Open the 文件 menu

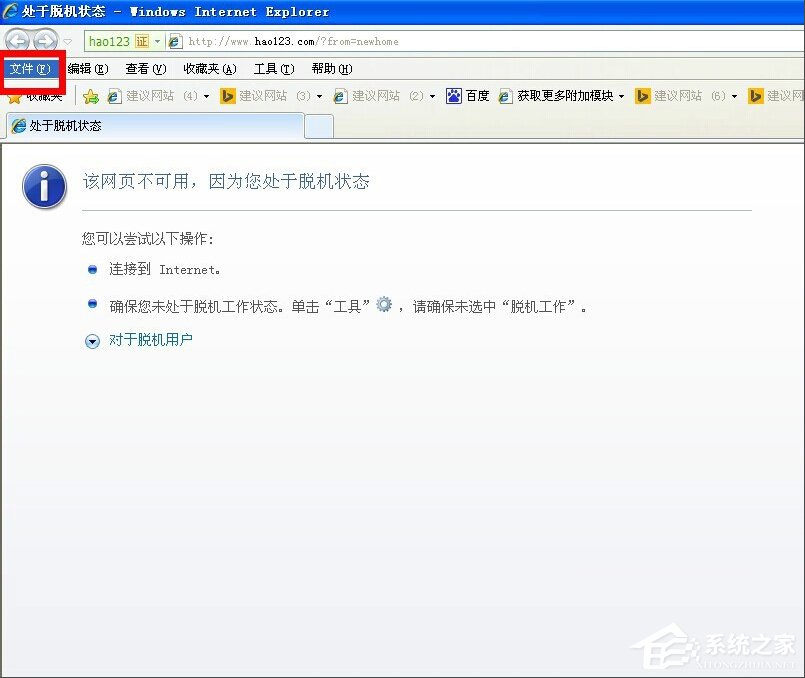[x=28, y=69]
